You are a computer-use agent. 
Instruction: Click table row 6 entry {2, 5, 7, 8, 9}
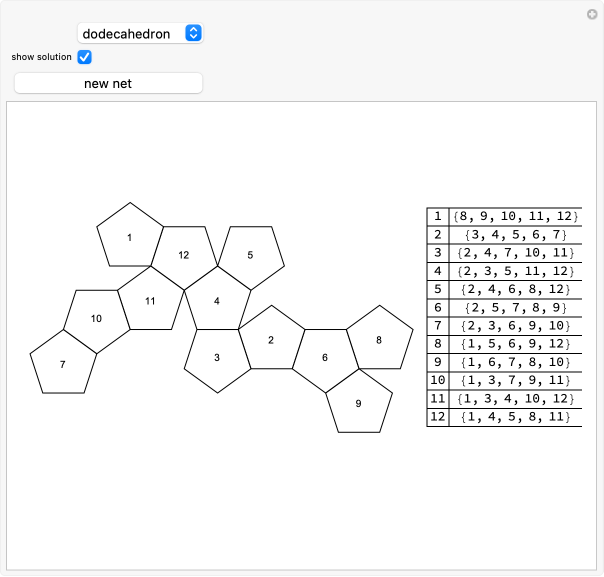point(514,308)
